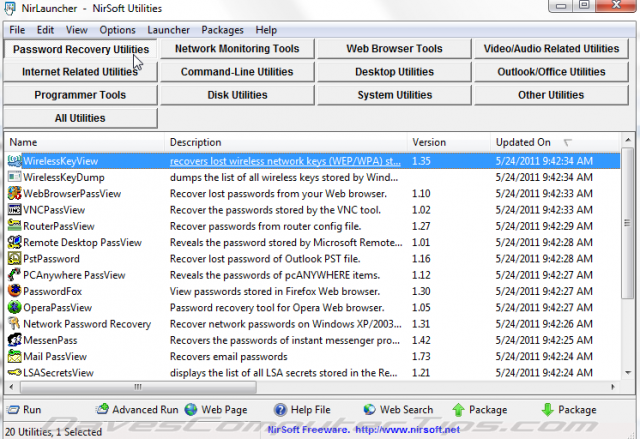Run the selected utility

[x=24, y=409]
